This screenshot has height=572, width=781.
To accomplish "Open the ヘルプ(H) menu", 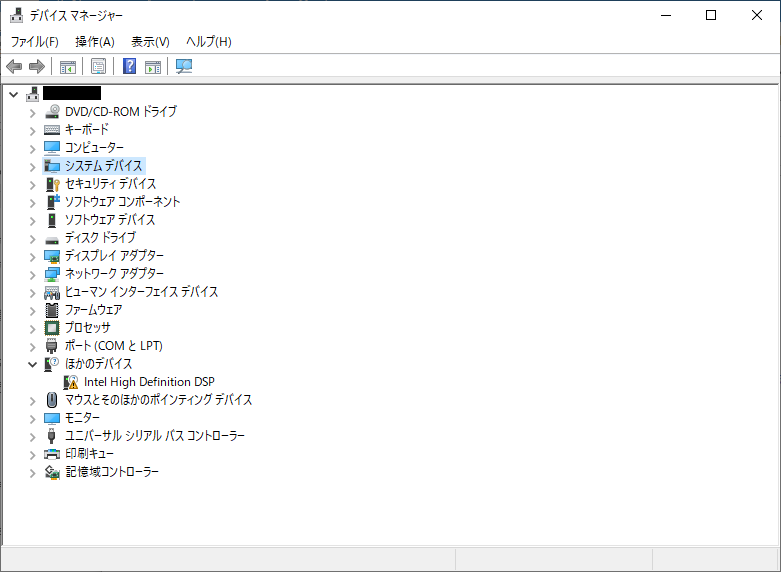I will click(209, 42).
